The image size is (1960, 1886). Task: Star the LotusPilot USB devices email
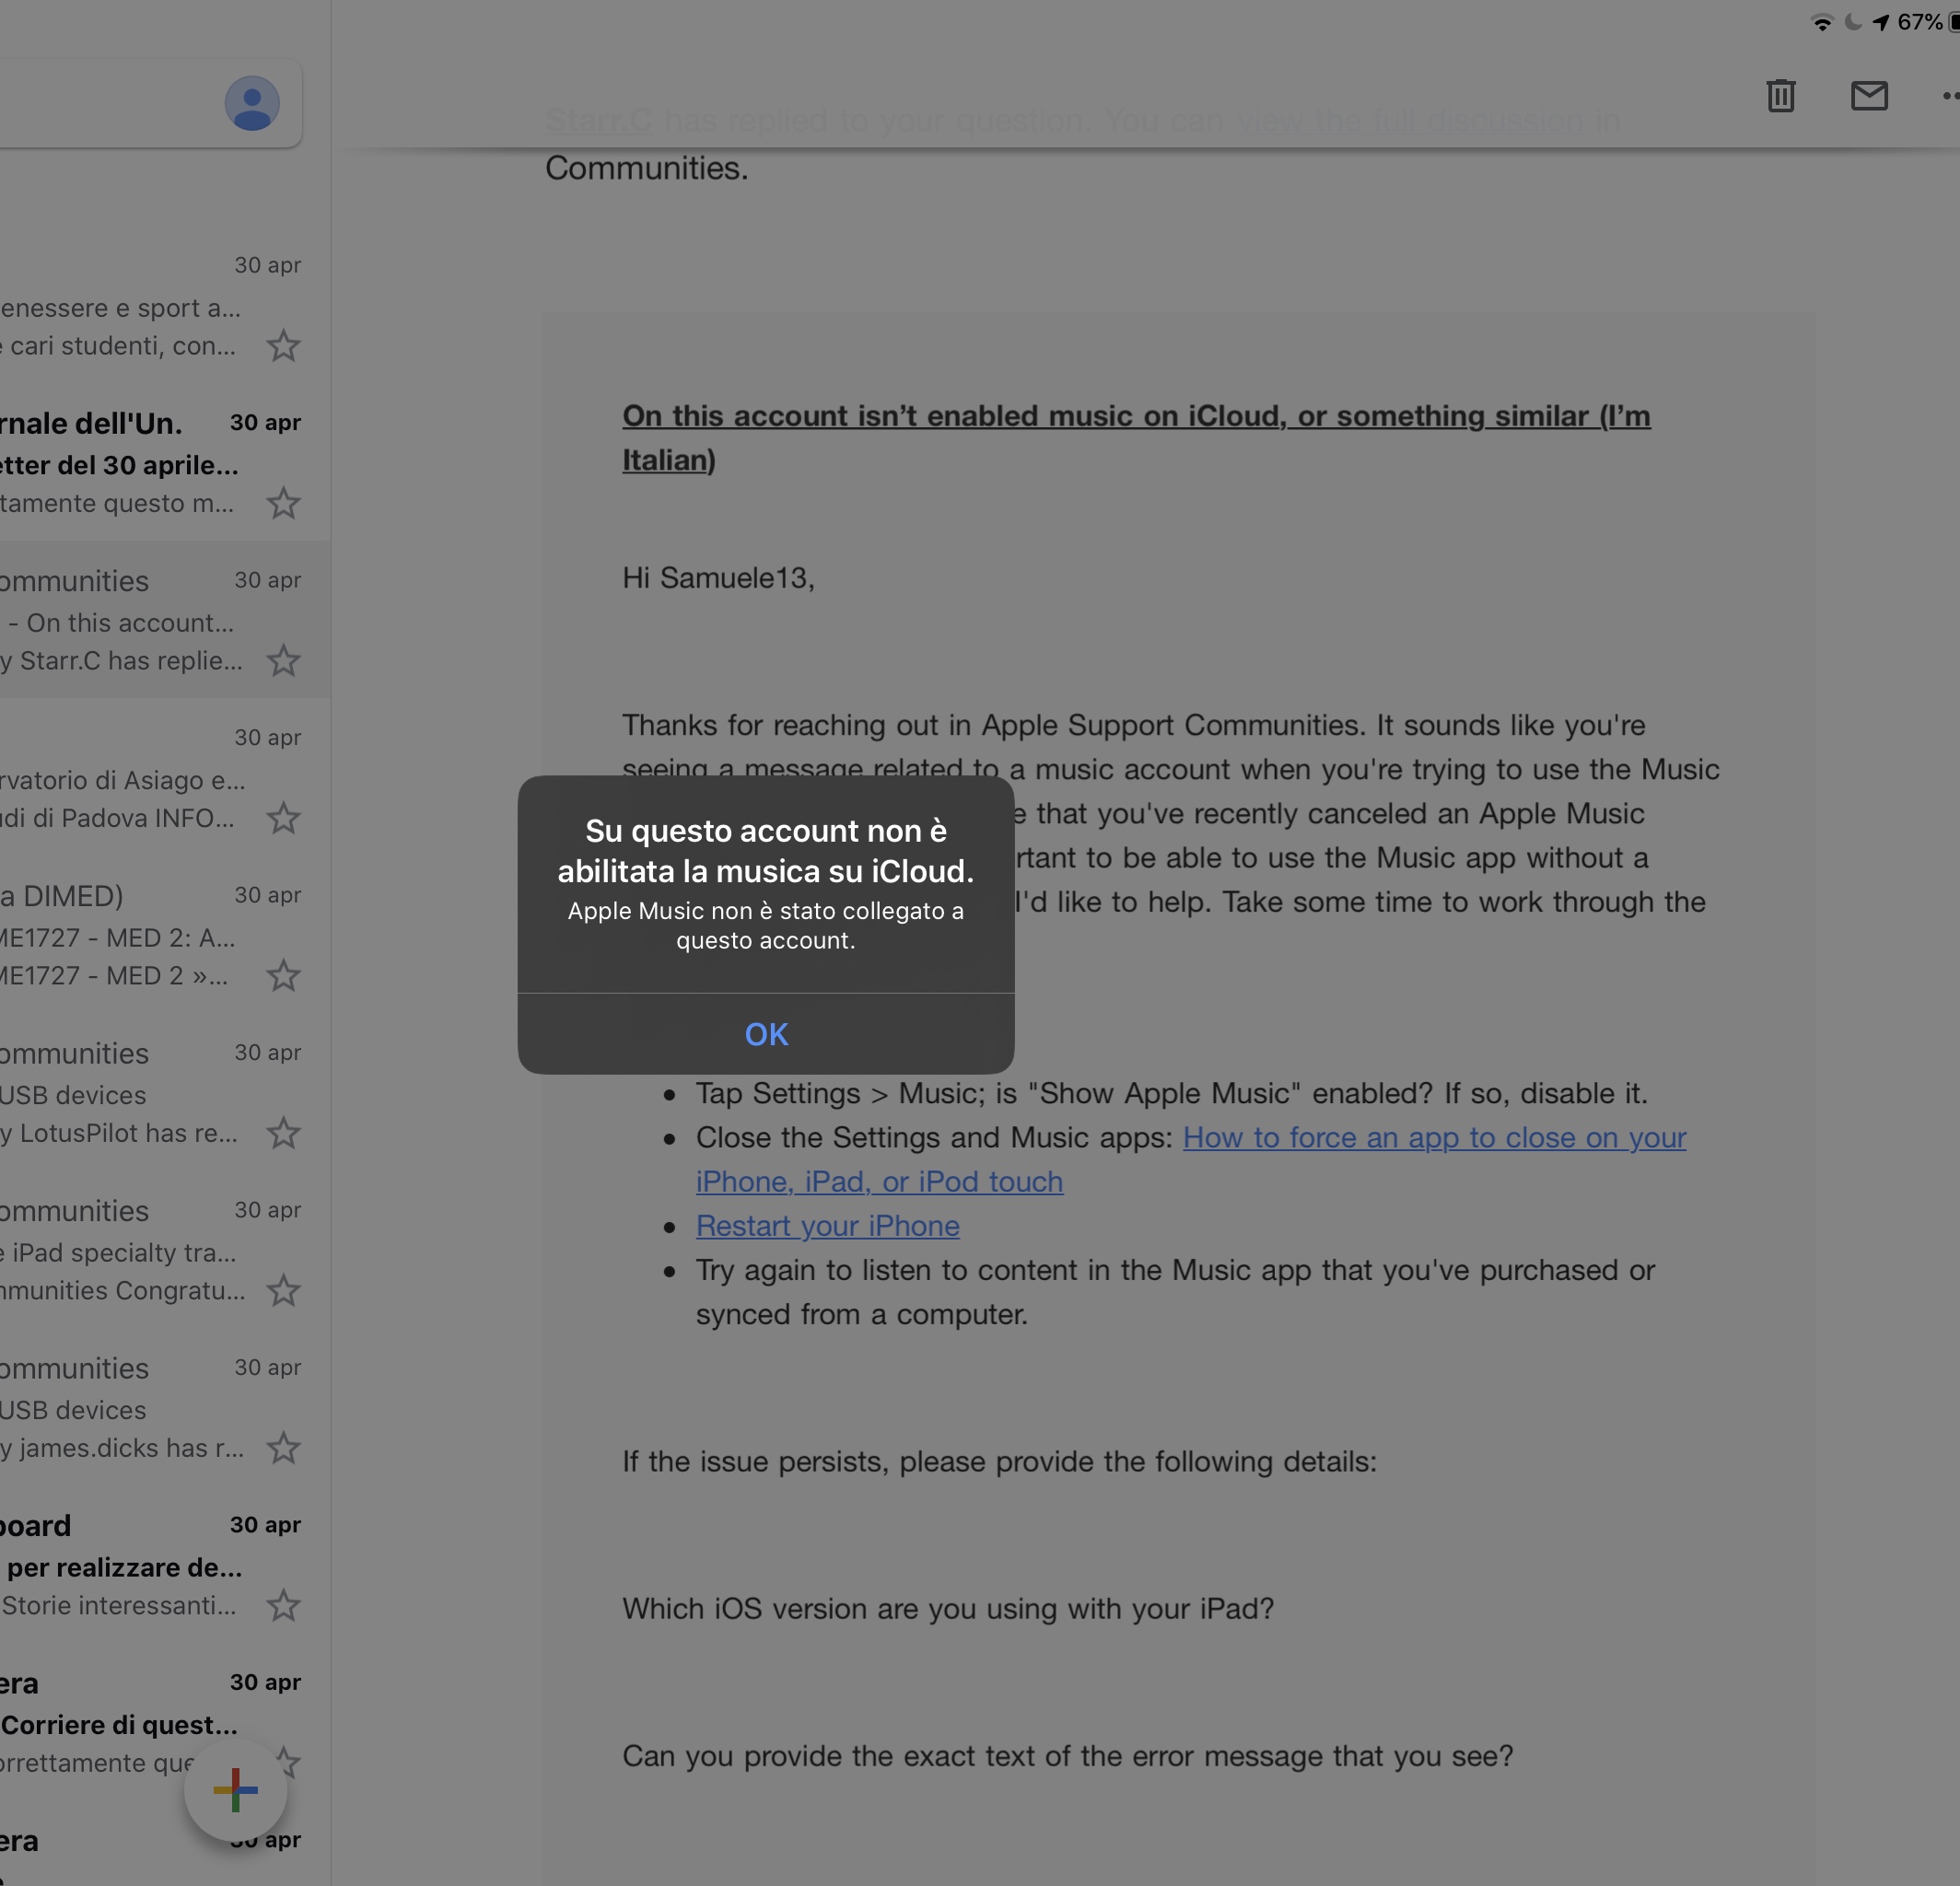coord(283,1133)
